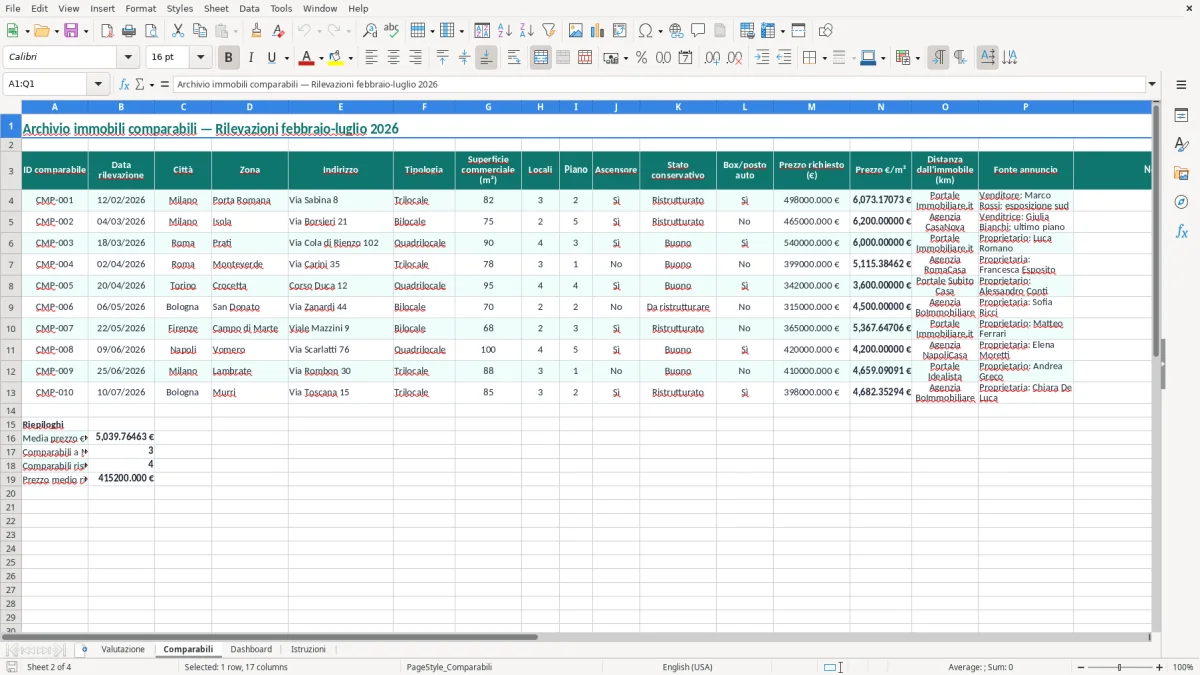
Task: Switch to the Valutazione sheet tab
Action: [123, 649]
